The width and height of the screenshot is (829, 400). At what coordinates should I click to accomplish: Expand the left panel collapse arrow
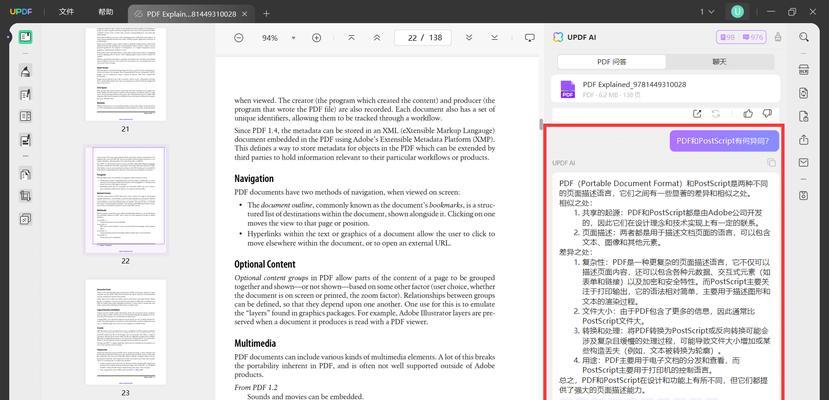7,37
